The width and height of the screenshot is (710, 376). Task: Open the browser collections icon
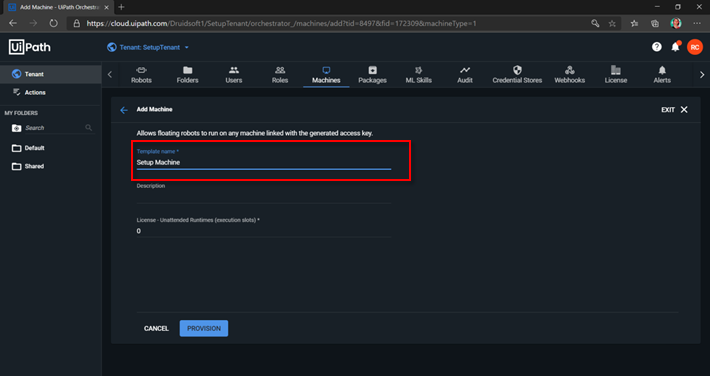tap(655, 24)
